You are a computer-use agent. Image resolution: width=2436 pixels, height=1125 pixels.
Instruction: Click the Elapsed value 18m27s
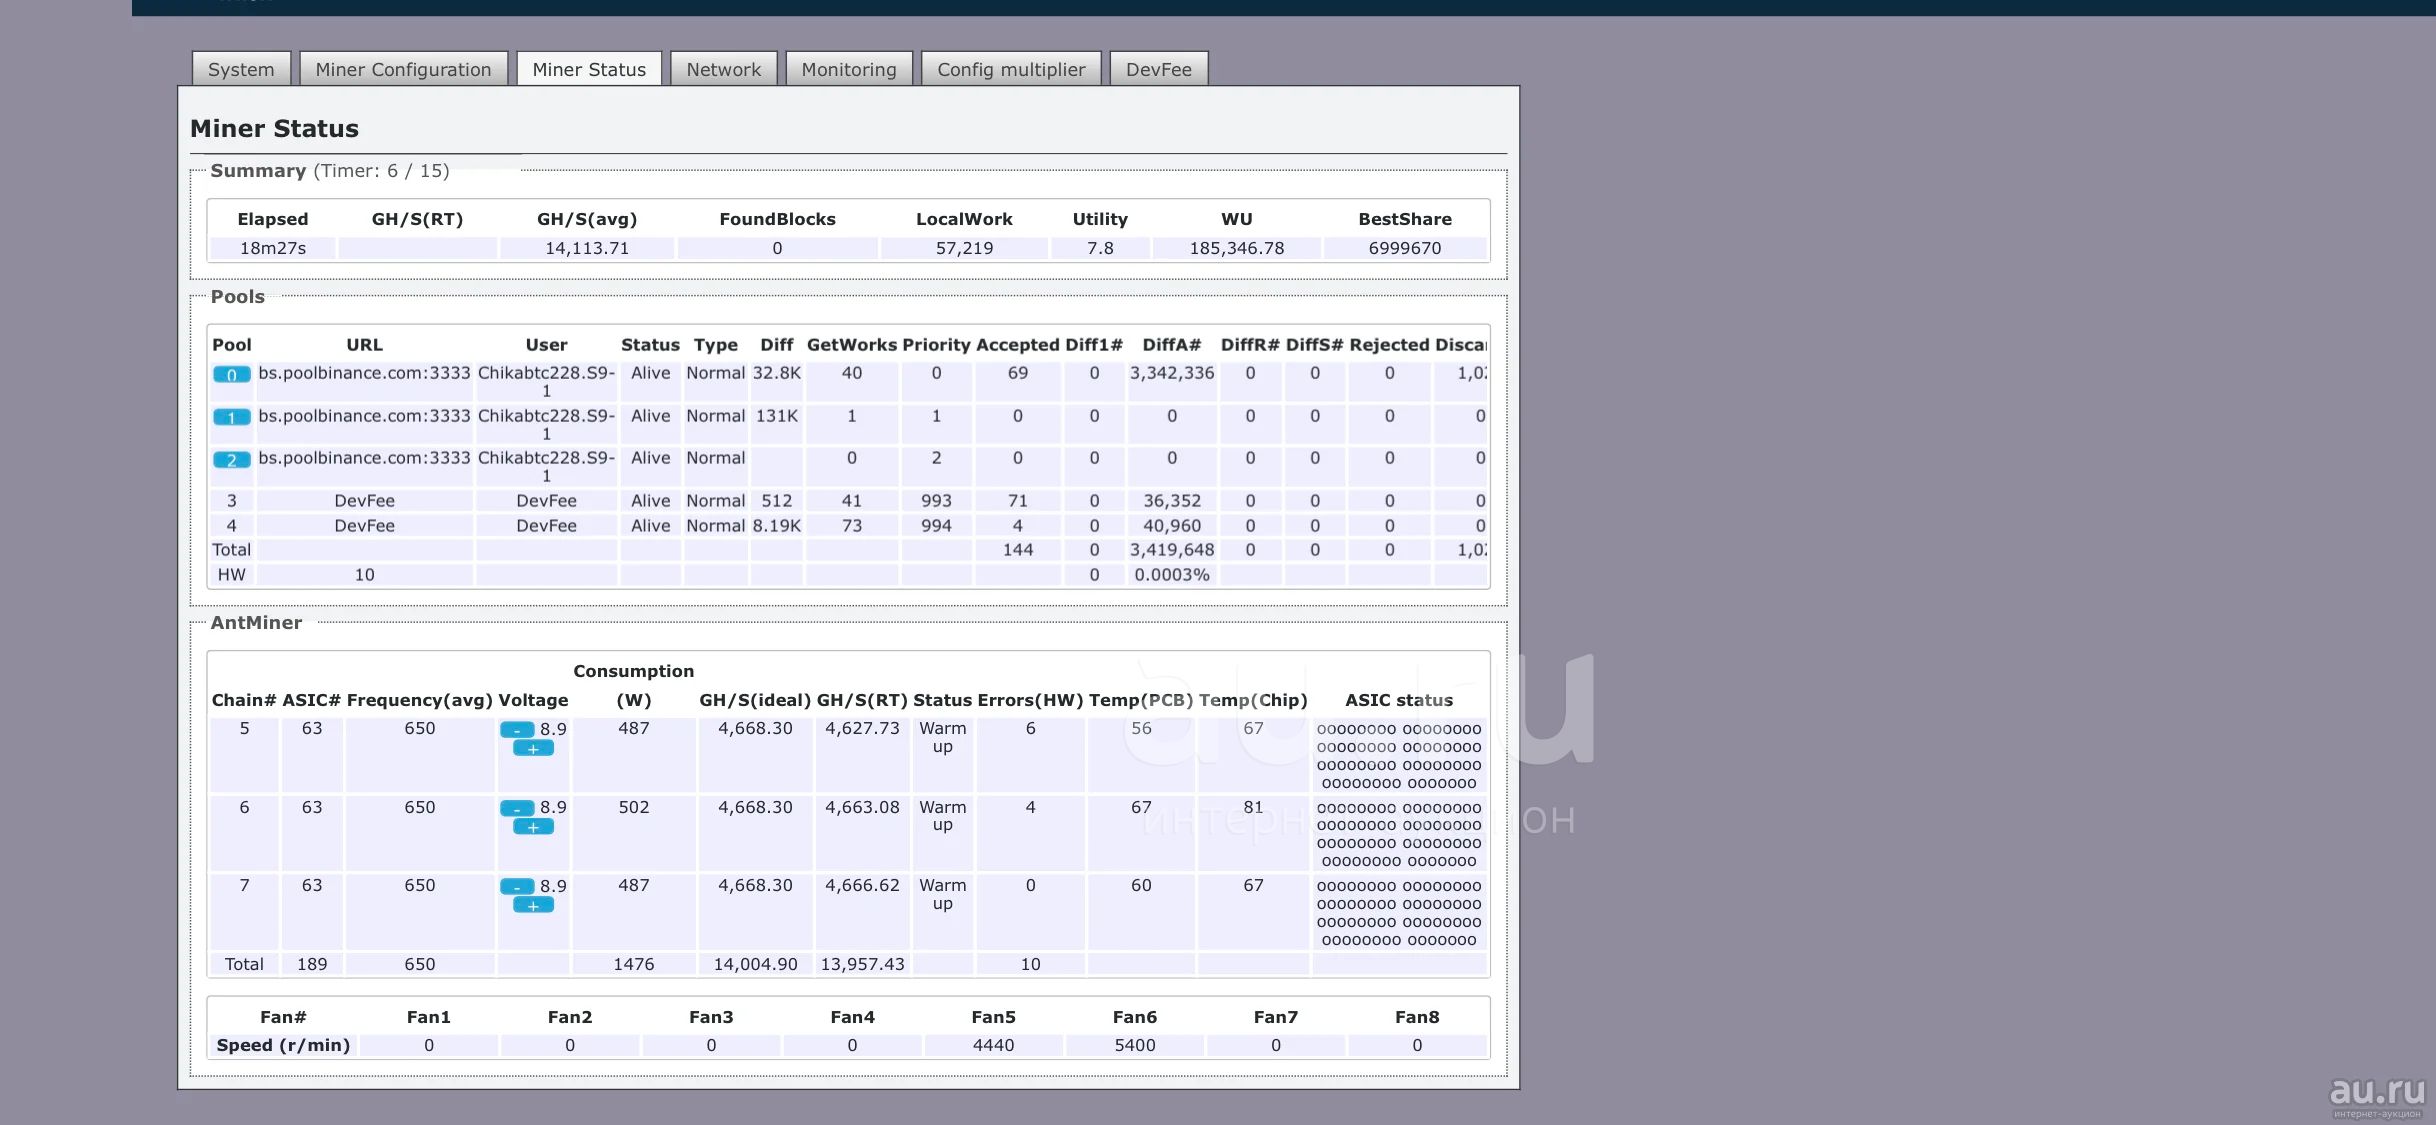272,248
